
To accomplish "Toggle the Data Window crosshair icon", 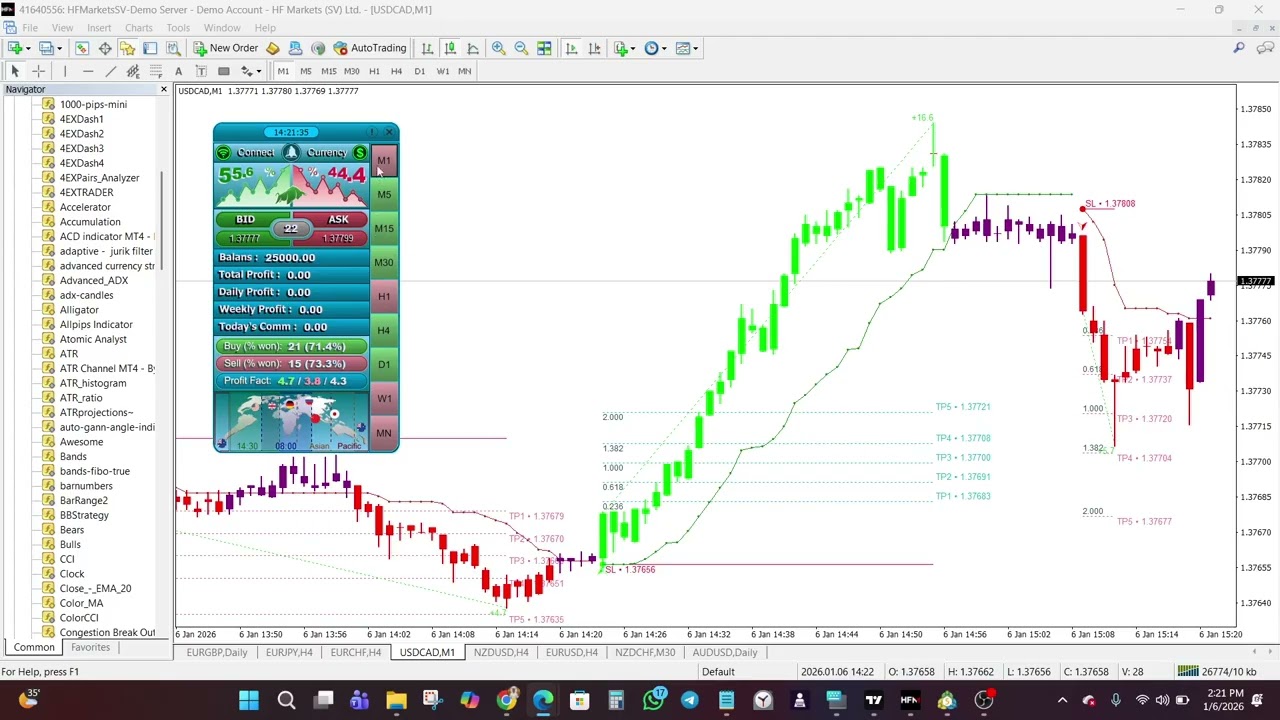I will (105, 48).
